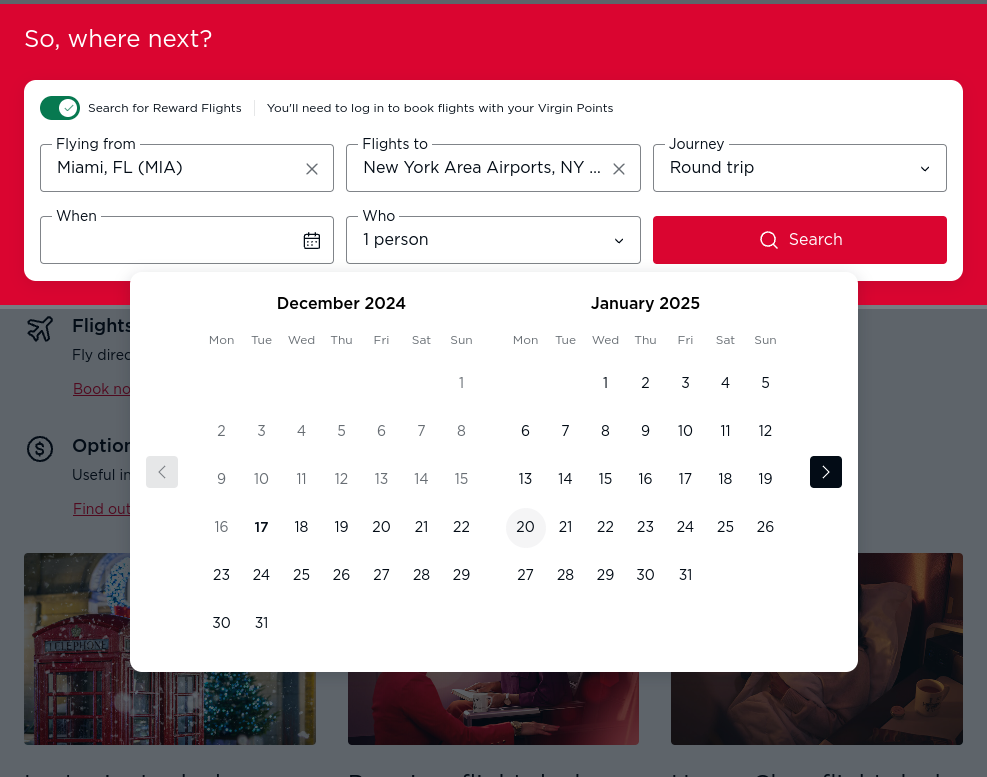Select December 18 in the calendar
The image size is (987, 777).
point(302,527)
